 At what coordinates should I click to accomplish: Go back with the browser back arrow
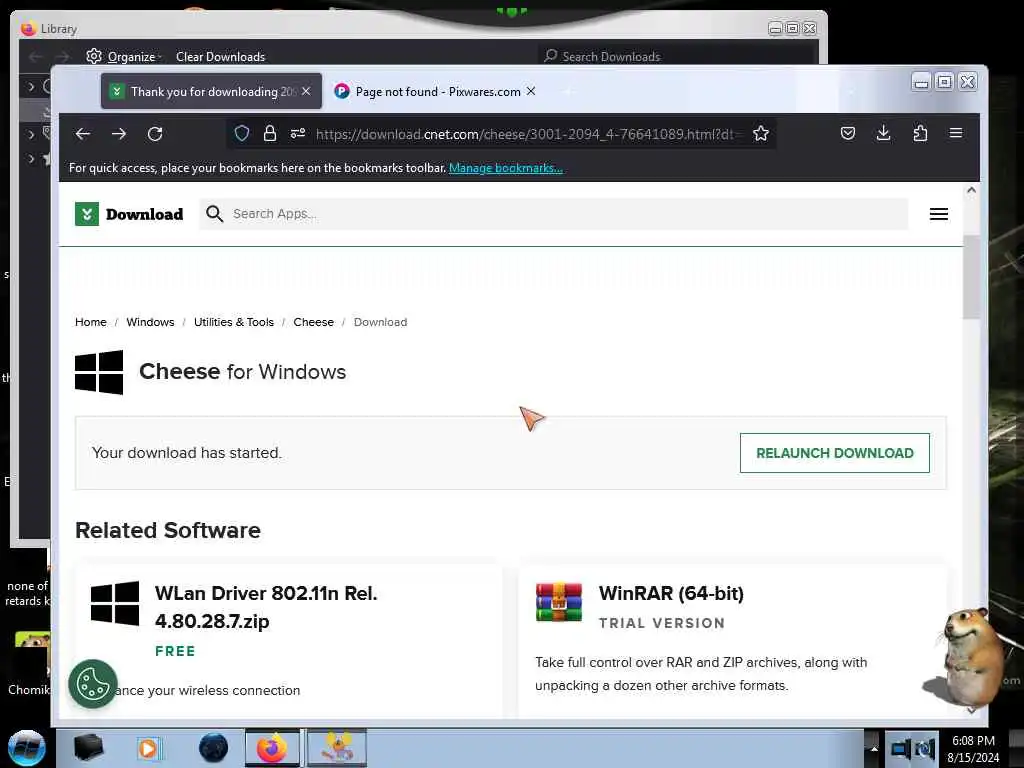click(x=83, y=134)
